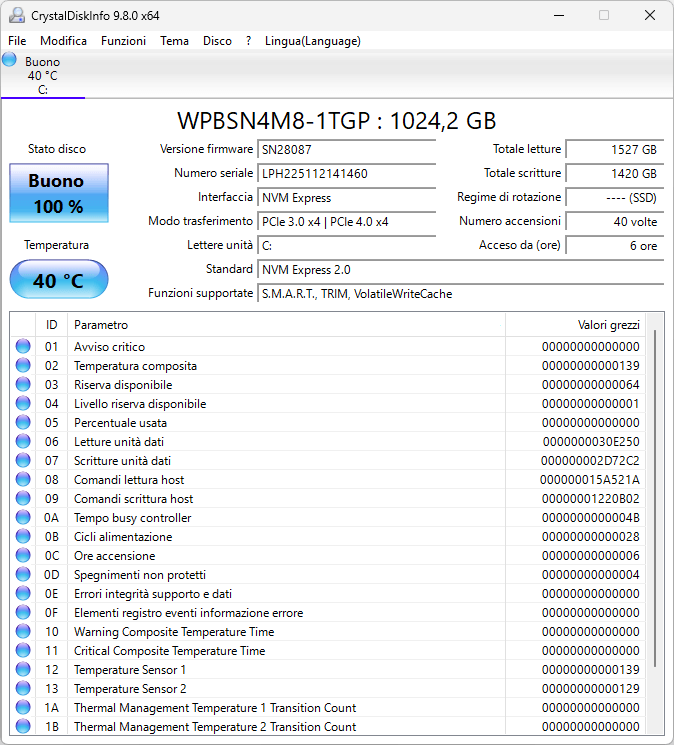Viewport: 674px width, 745px height.
Task: Select the Buono 40 °C C: disk tab
Action: pos(43,76)
